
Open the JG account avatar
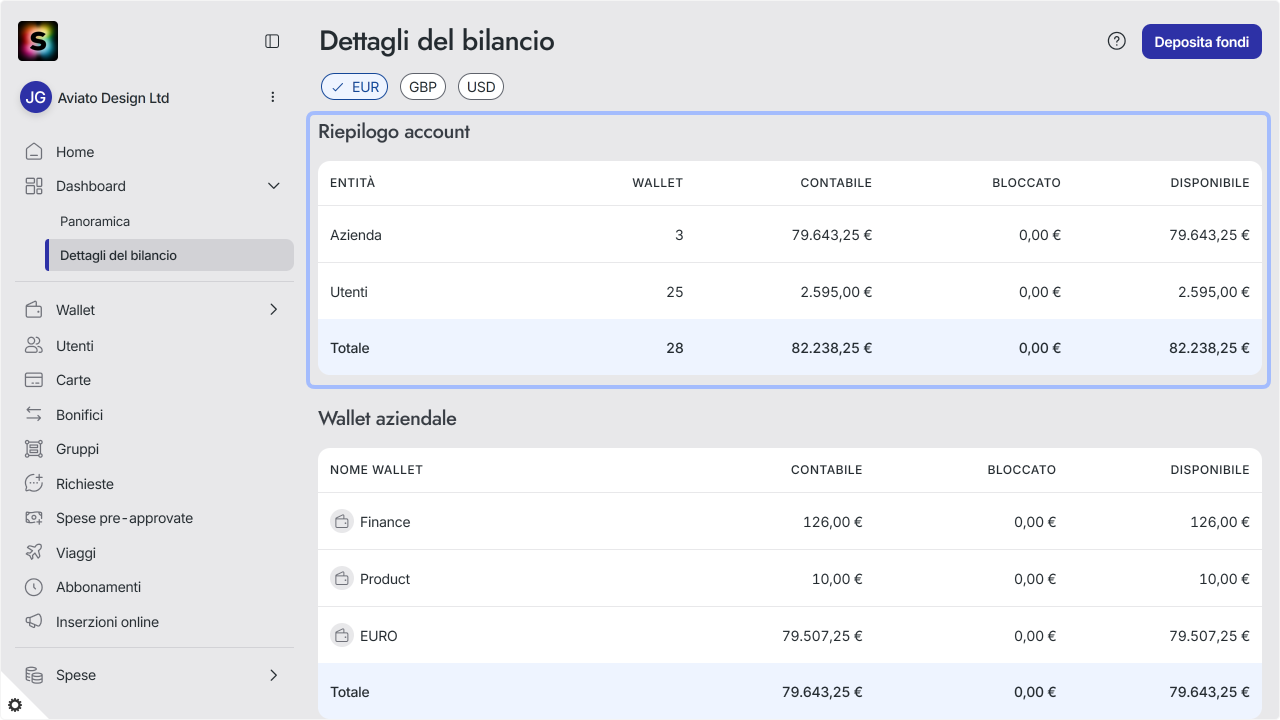[36, 97]
